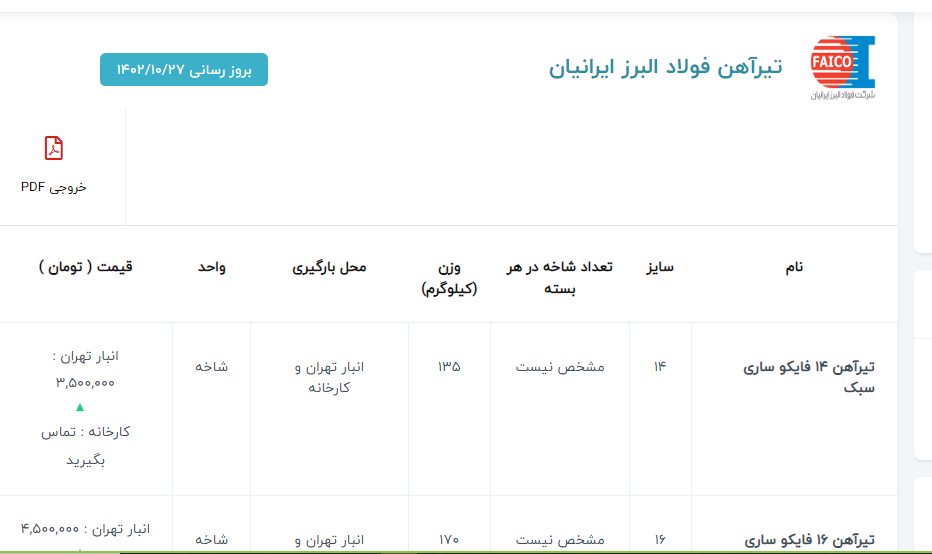The width and height of the screenshot is (932, 554).
Task: Click the green price increase arrow
Action: [x=80, y=407]
